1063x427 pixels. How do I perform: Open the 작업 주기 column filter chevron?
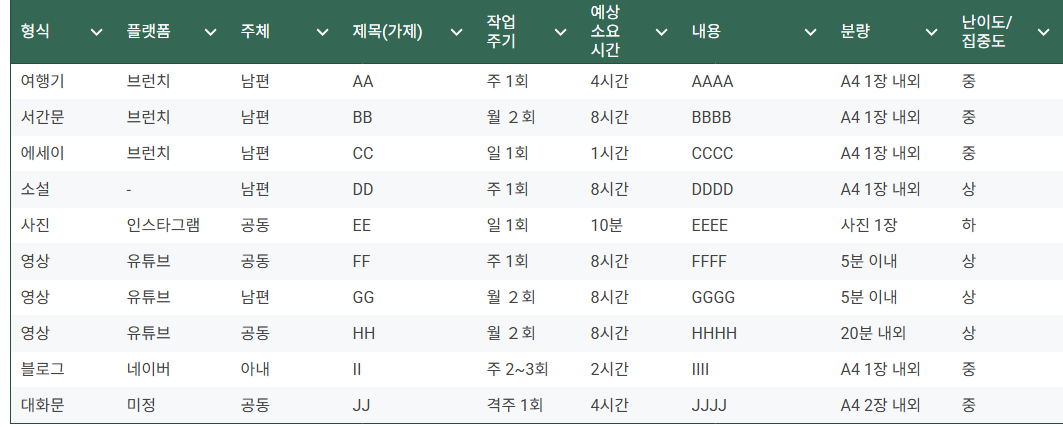[x=561, y=32]
